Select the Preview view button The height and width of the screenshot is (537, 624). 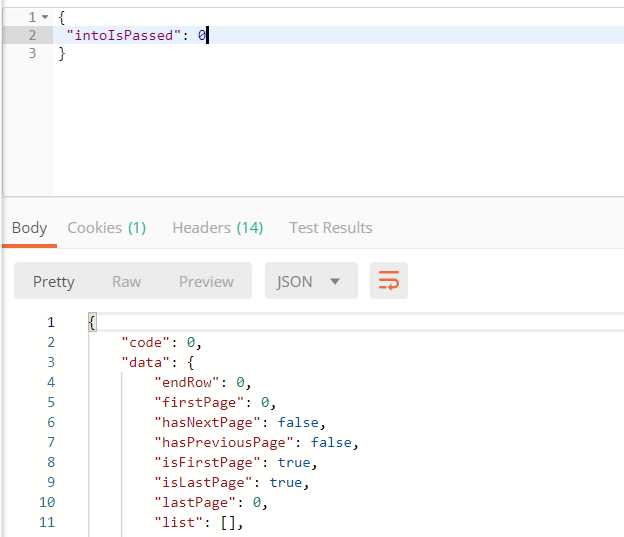206,281
